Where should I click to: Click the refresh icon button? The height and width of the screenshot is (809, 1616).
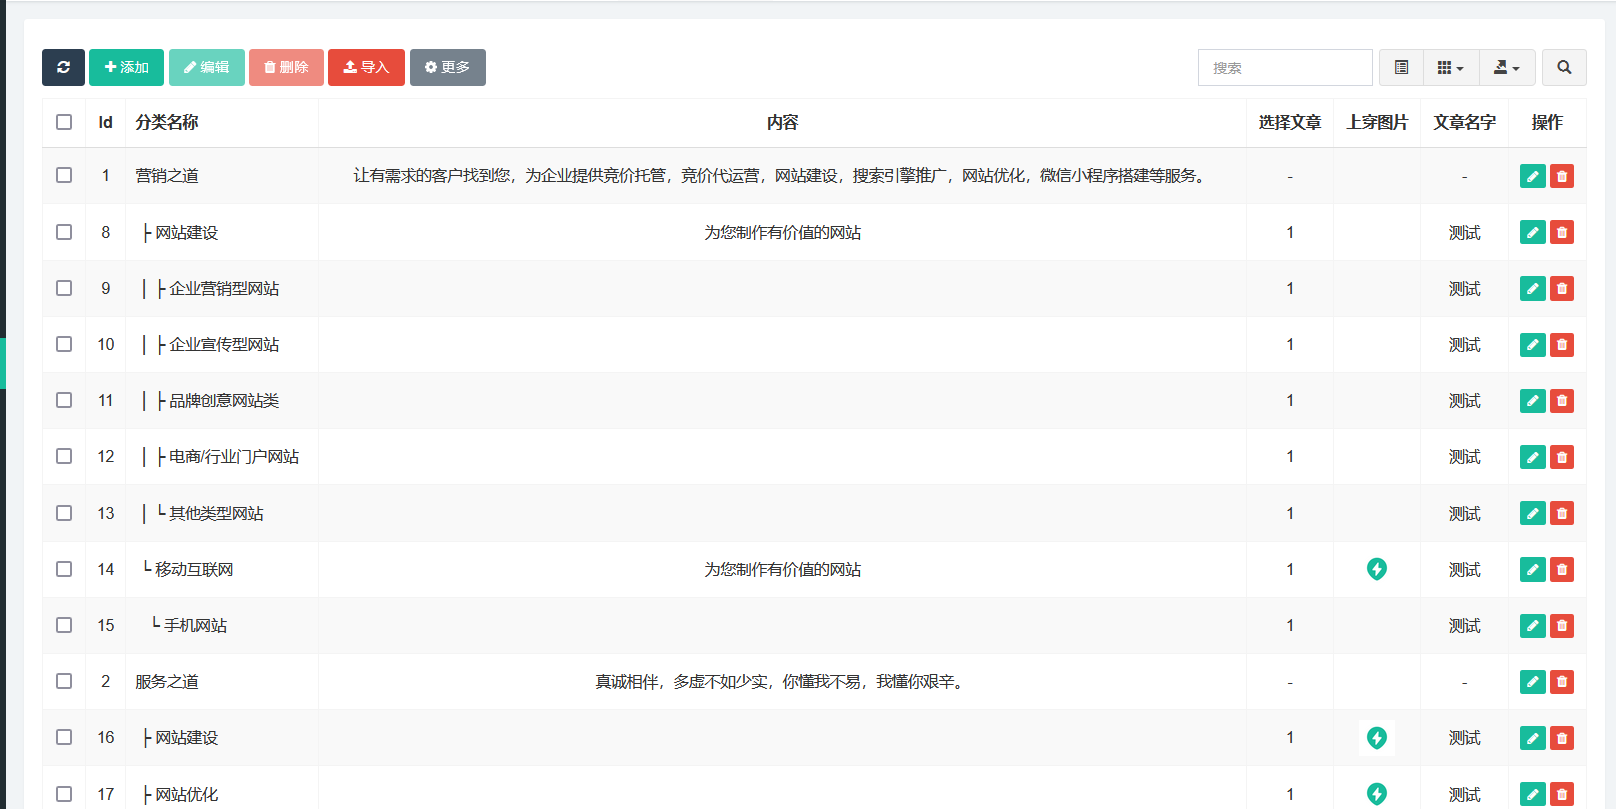click(63, 67)
